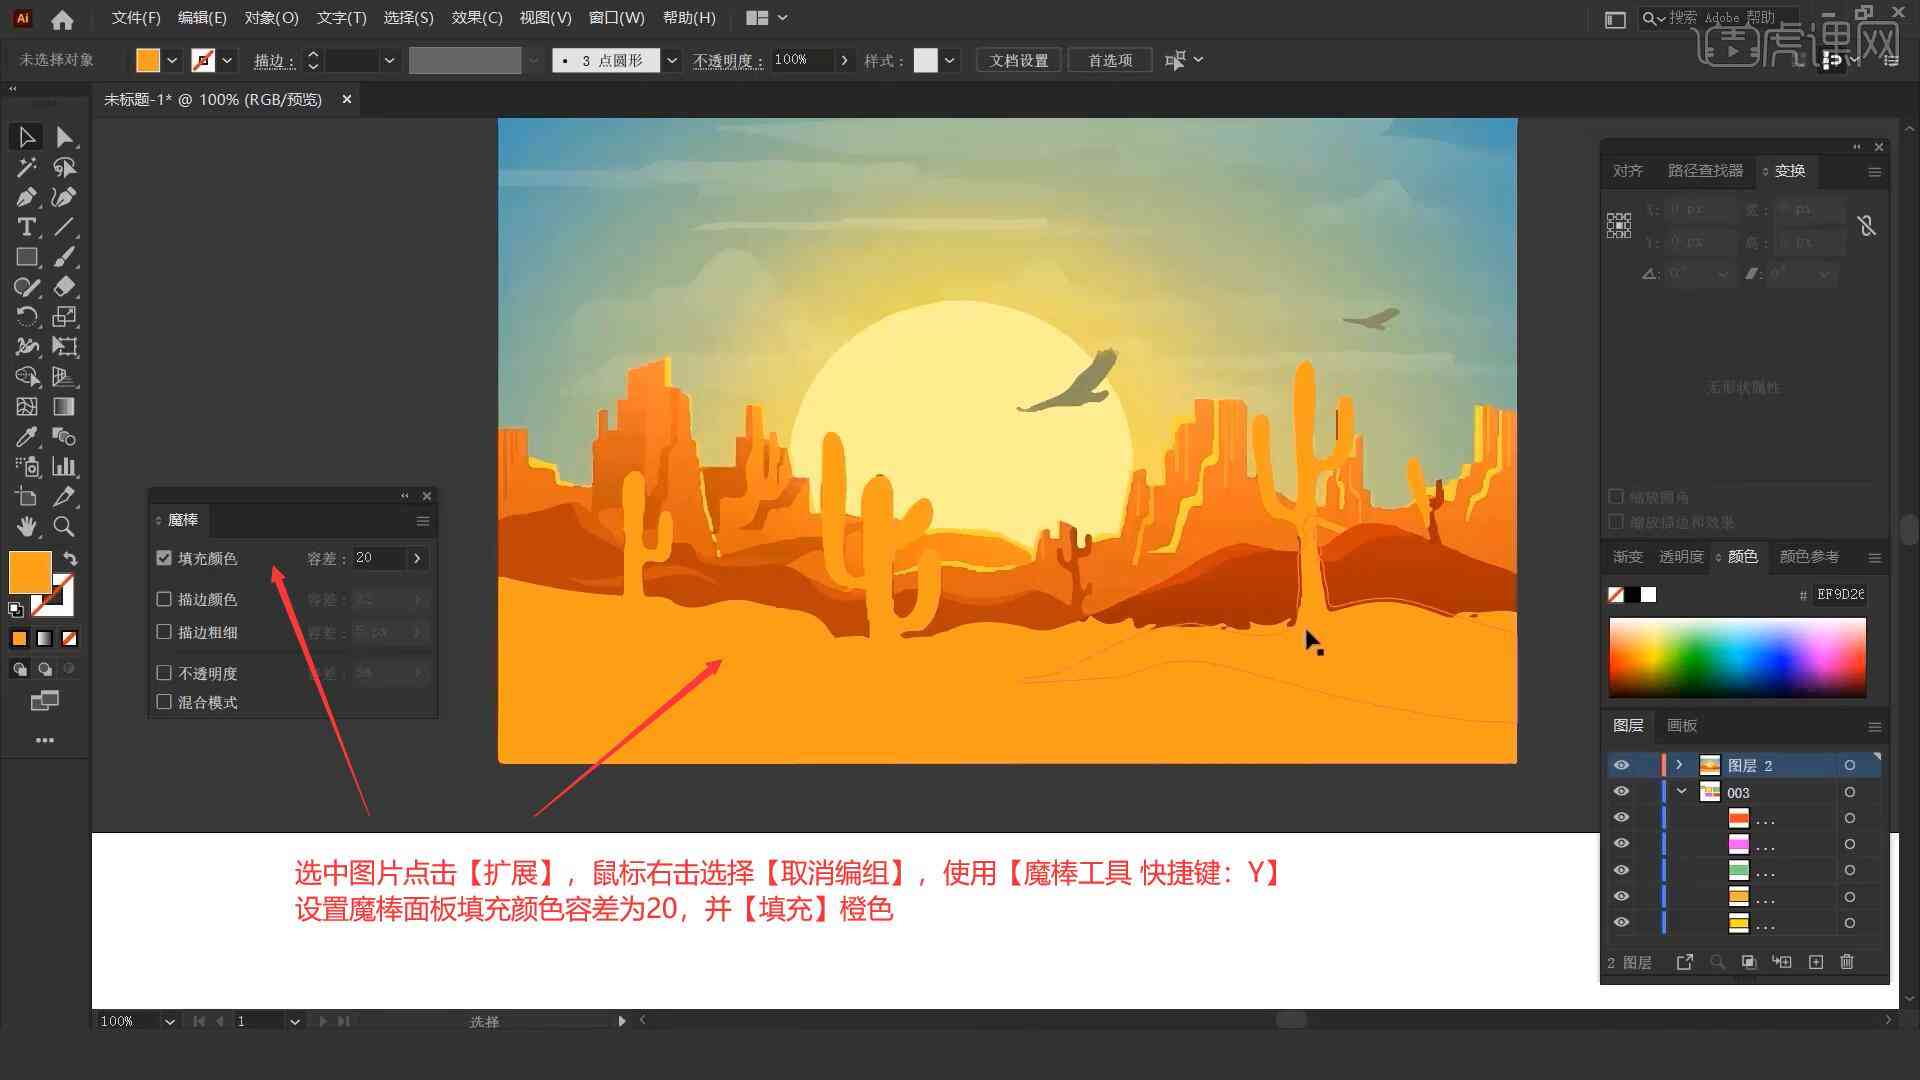Click the orange fill color swatch
Screen dimensions: 1920x1080
(x=30, y=570)
